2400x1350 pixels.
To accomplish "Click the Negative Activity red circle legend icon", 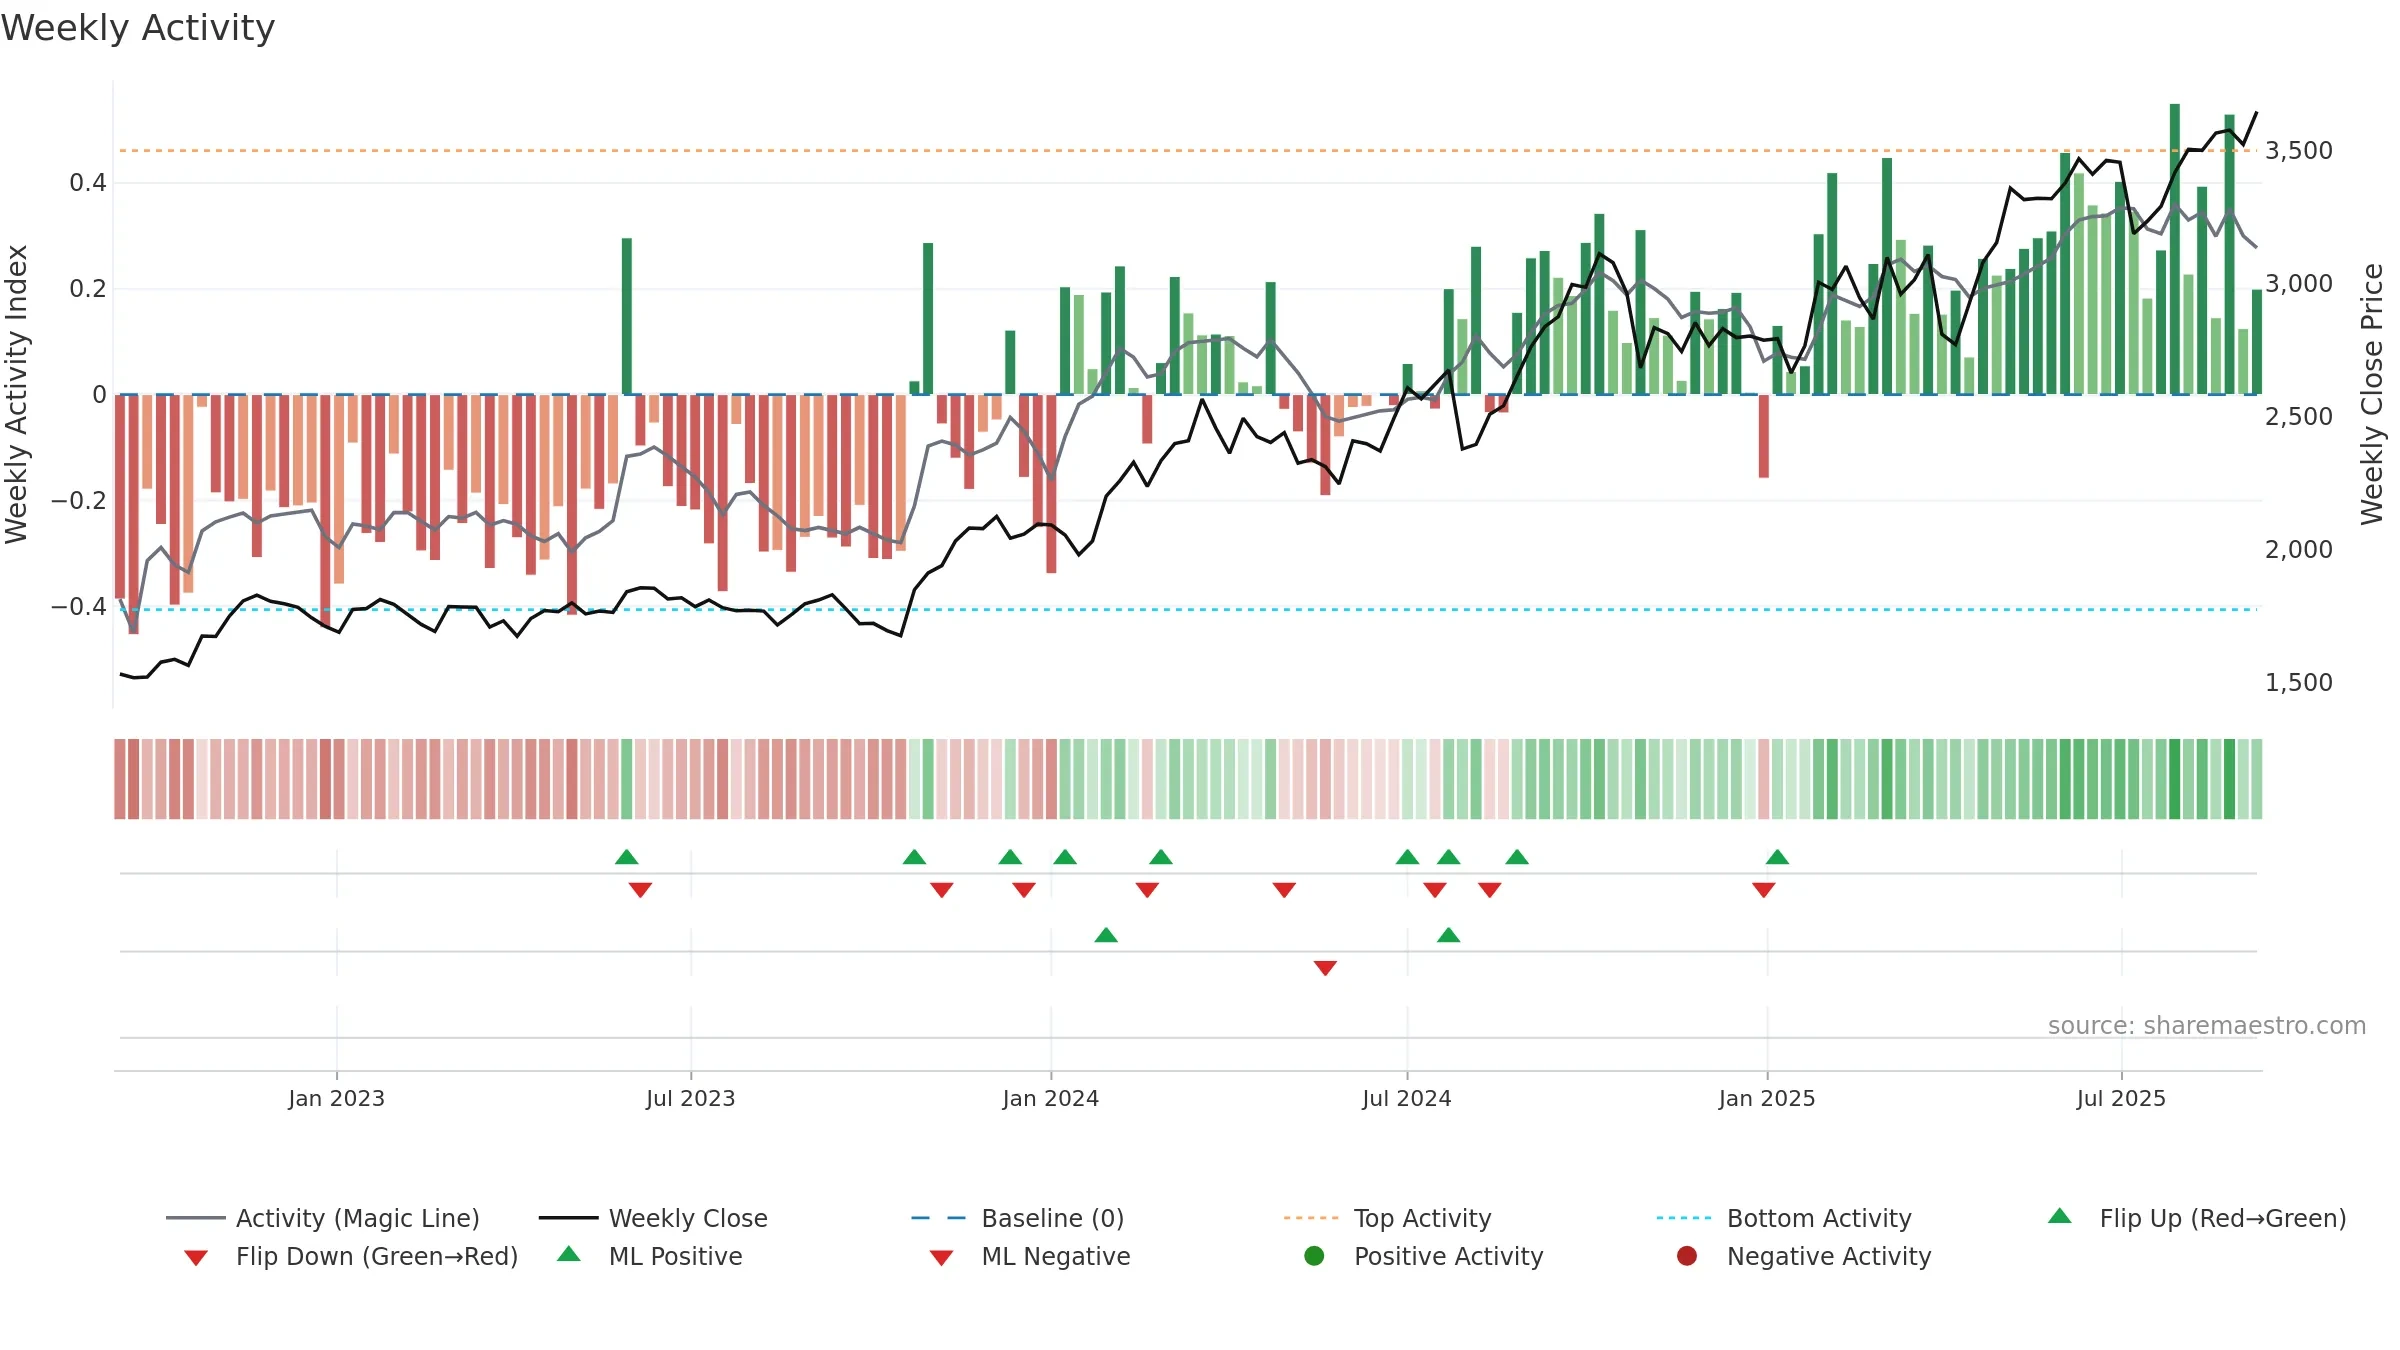I will [x=1687, y=1256].
